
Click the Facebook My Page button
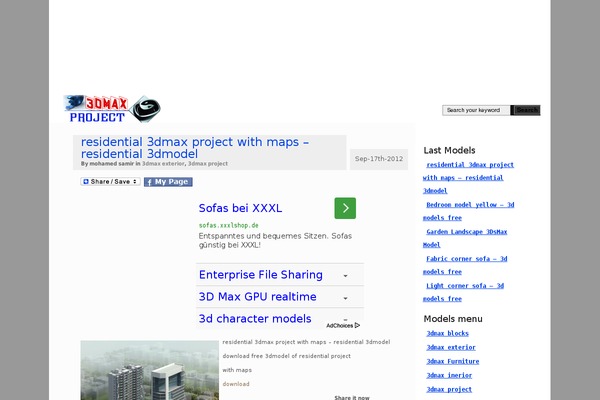click(x=168, y=182)
